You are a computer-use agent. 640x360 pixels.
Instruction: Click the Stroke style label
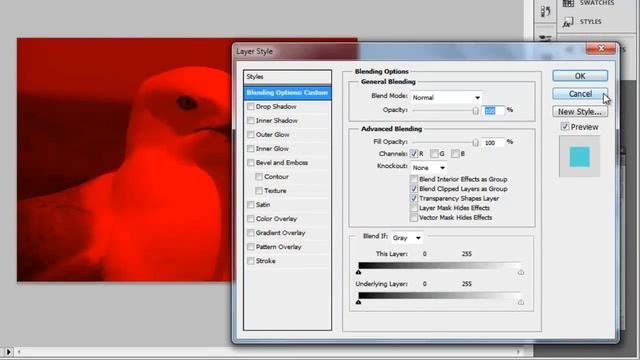tap(266, 261)
